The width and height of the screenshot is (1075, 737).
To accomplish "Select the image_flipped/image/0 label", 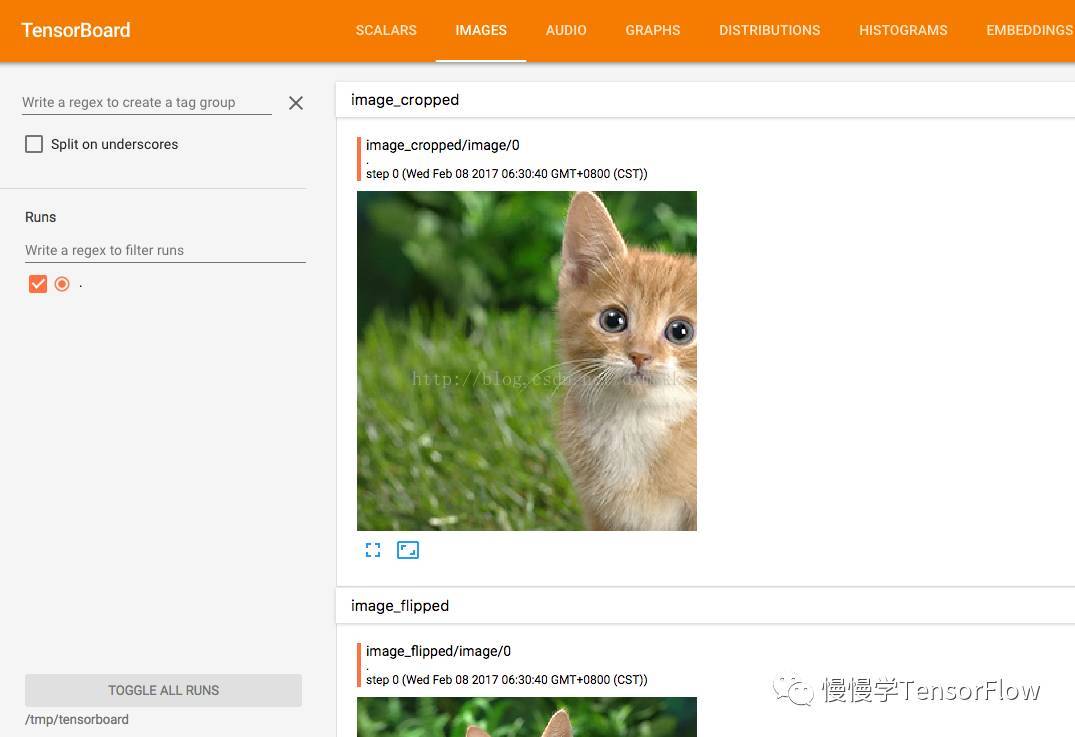I will pos(438,651).
